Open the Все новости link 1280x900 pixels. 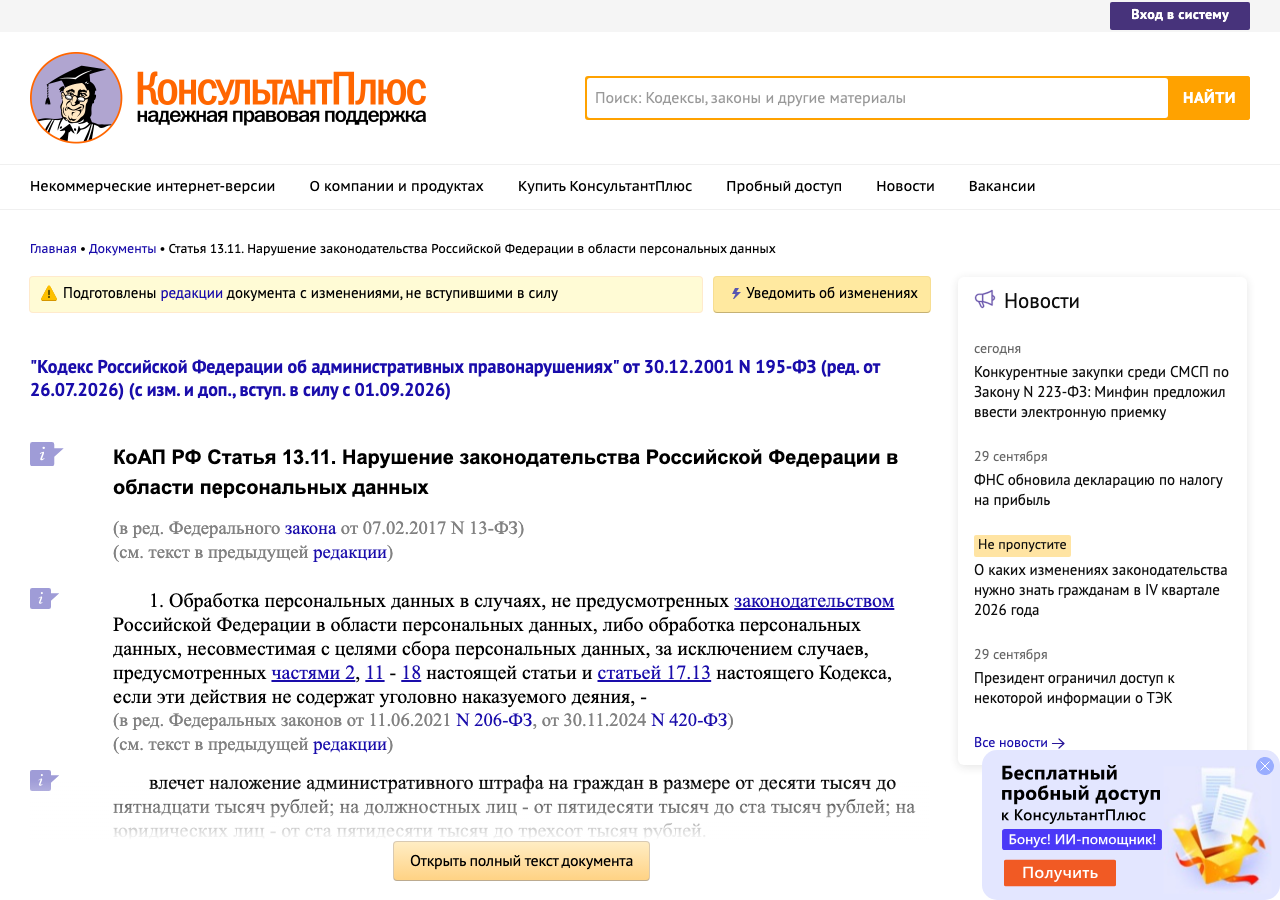1019,743
